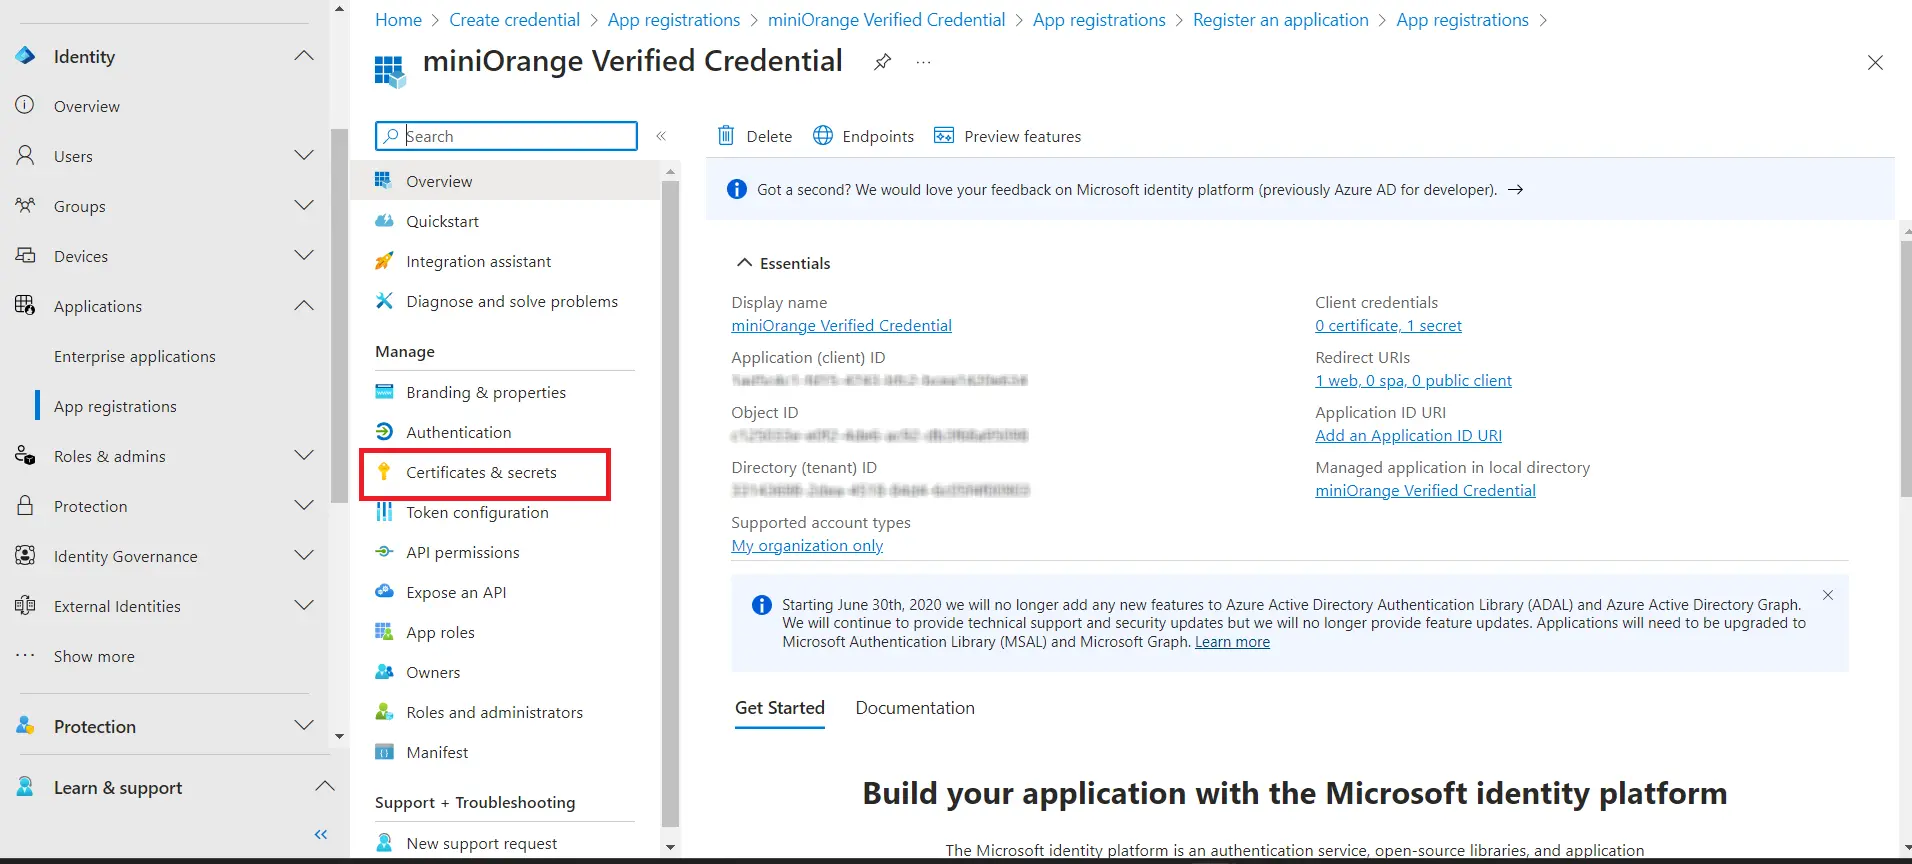Open the 1 web, 0 spa, 0 public client link
The image size is (1912, 864).
click(1413, 381)
